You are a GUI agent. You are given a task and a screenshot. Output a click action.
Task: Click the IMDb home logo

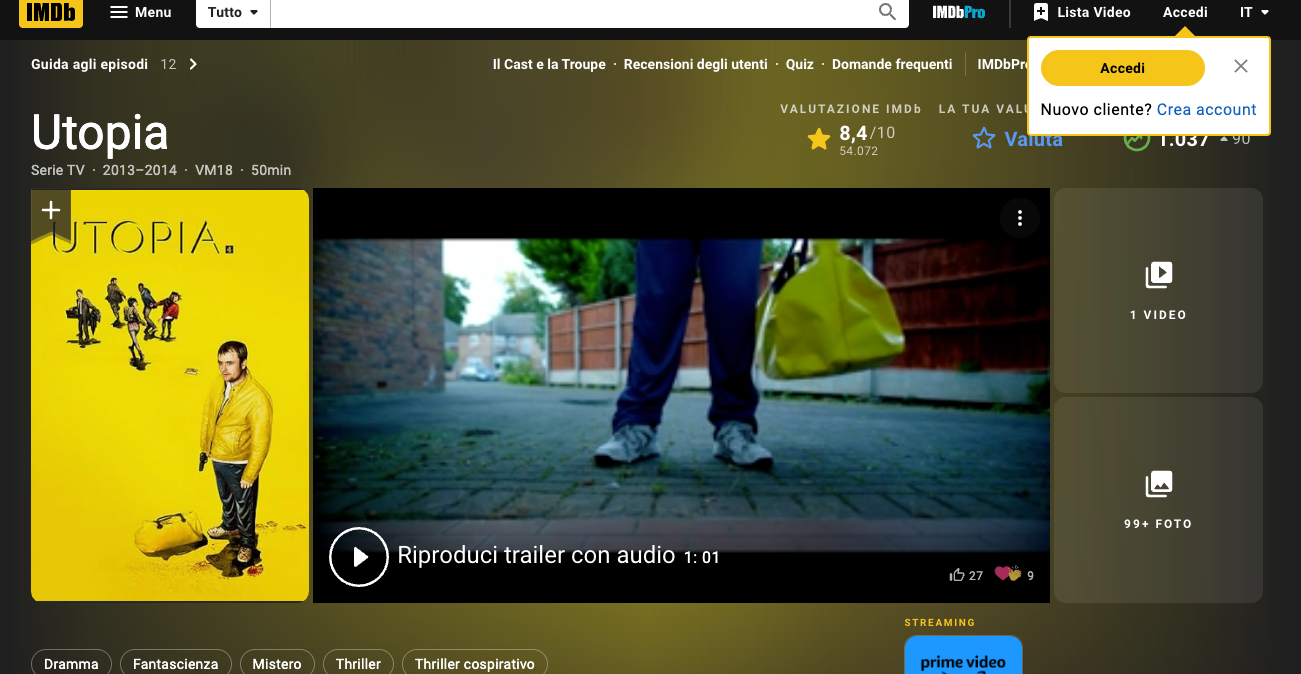click(50, 13)
